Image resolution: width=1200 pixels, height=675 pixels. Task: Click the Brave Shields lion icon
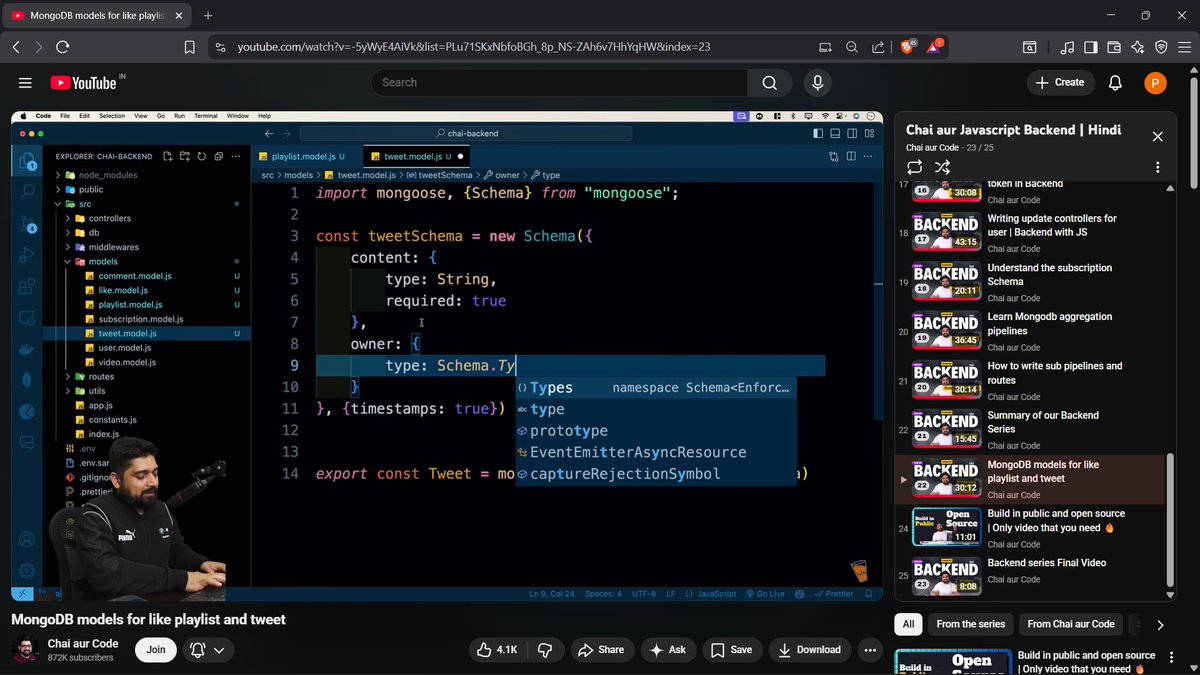point(909,47)
